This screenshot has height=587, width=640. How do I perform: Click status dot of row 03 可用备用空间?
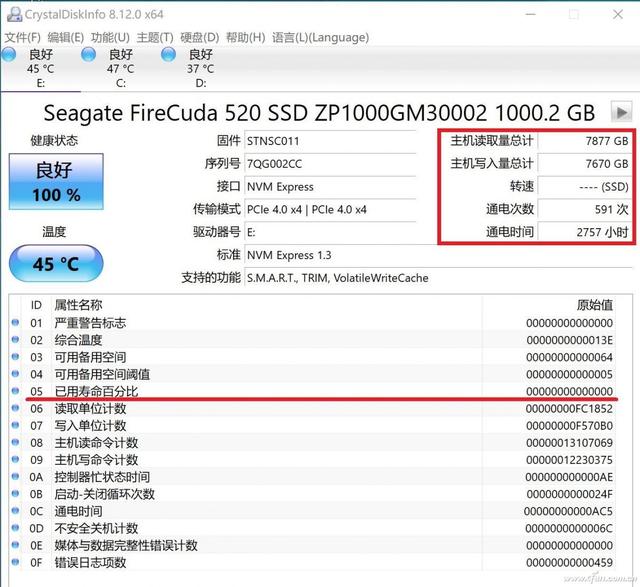coord(16,356)
